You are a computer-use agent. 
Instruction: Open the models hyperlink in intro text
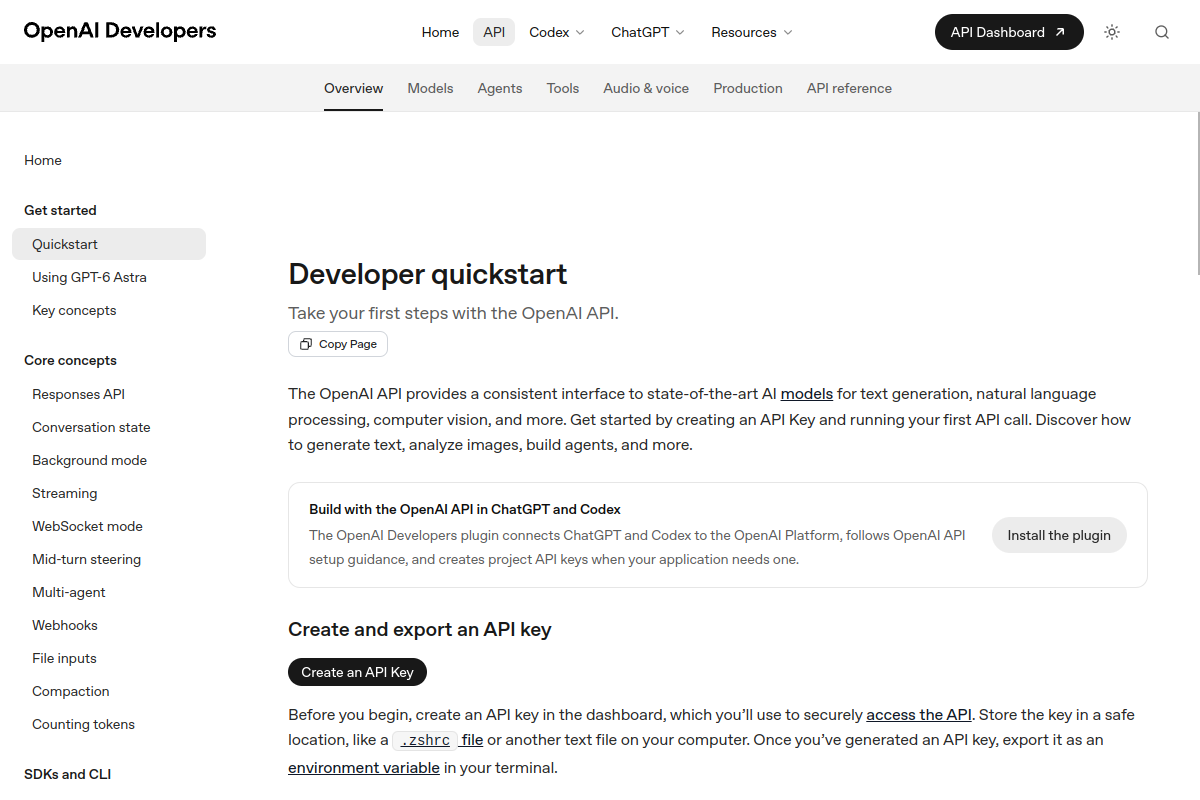pyautogui.click(x=807, y=394)
